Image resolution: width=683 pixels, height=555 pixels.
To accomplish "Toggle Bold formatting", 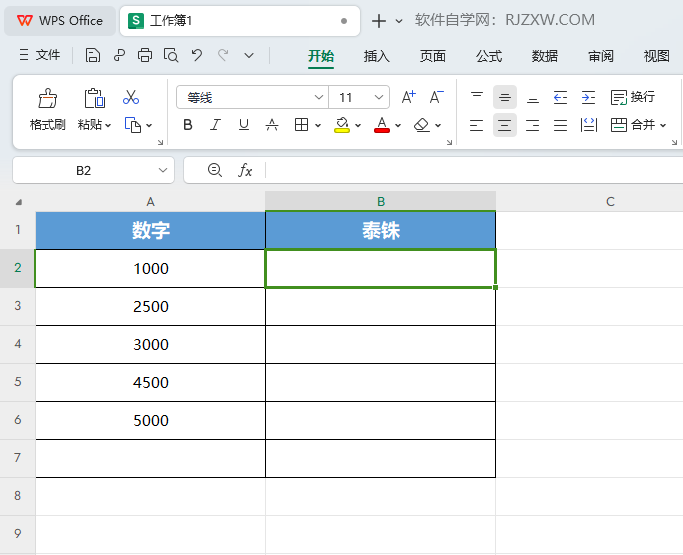I will coord(188,125).
